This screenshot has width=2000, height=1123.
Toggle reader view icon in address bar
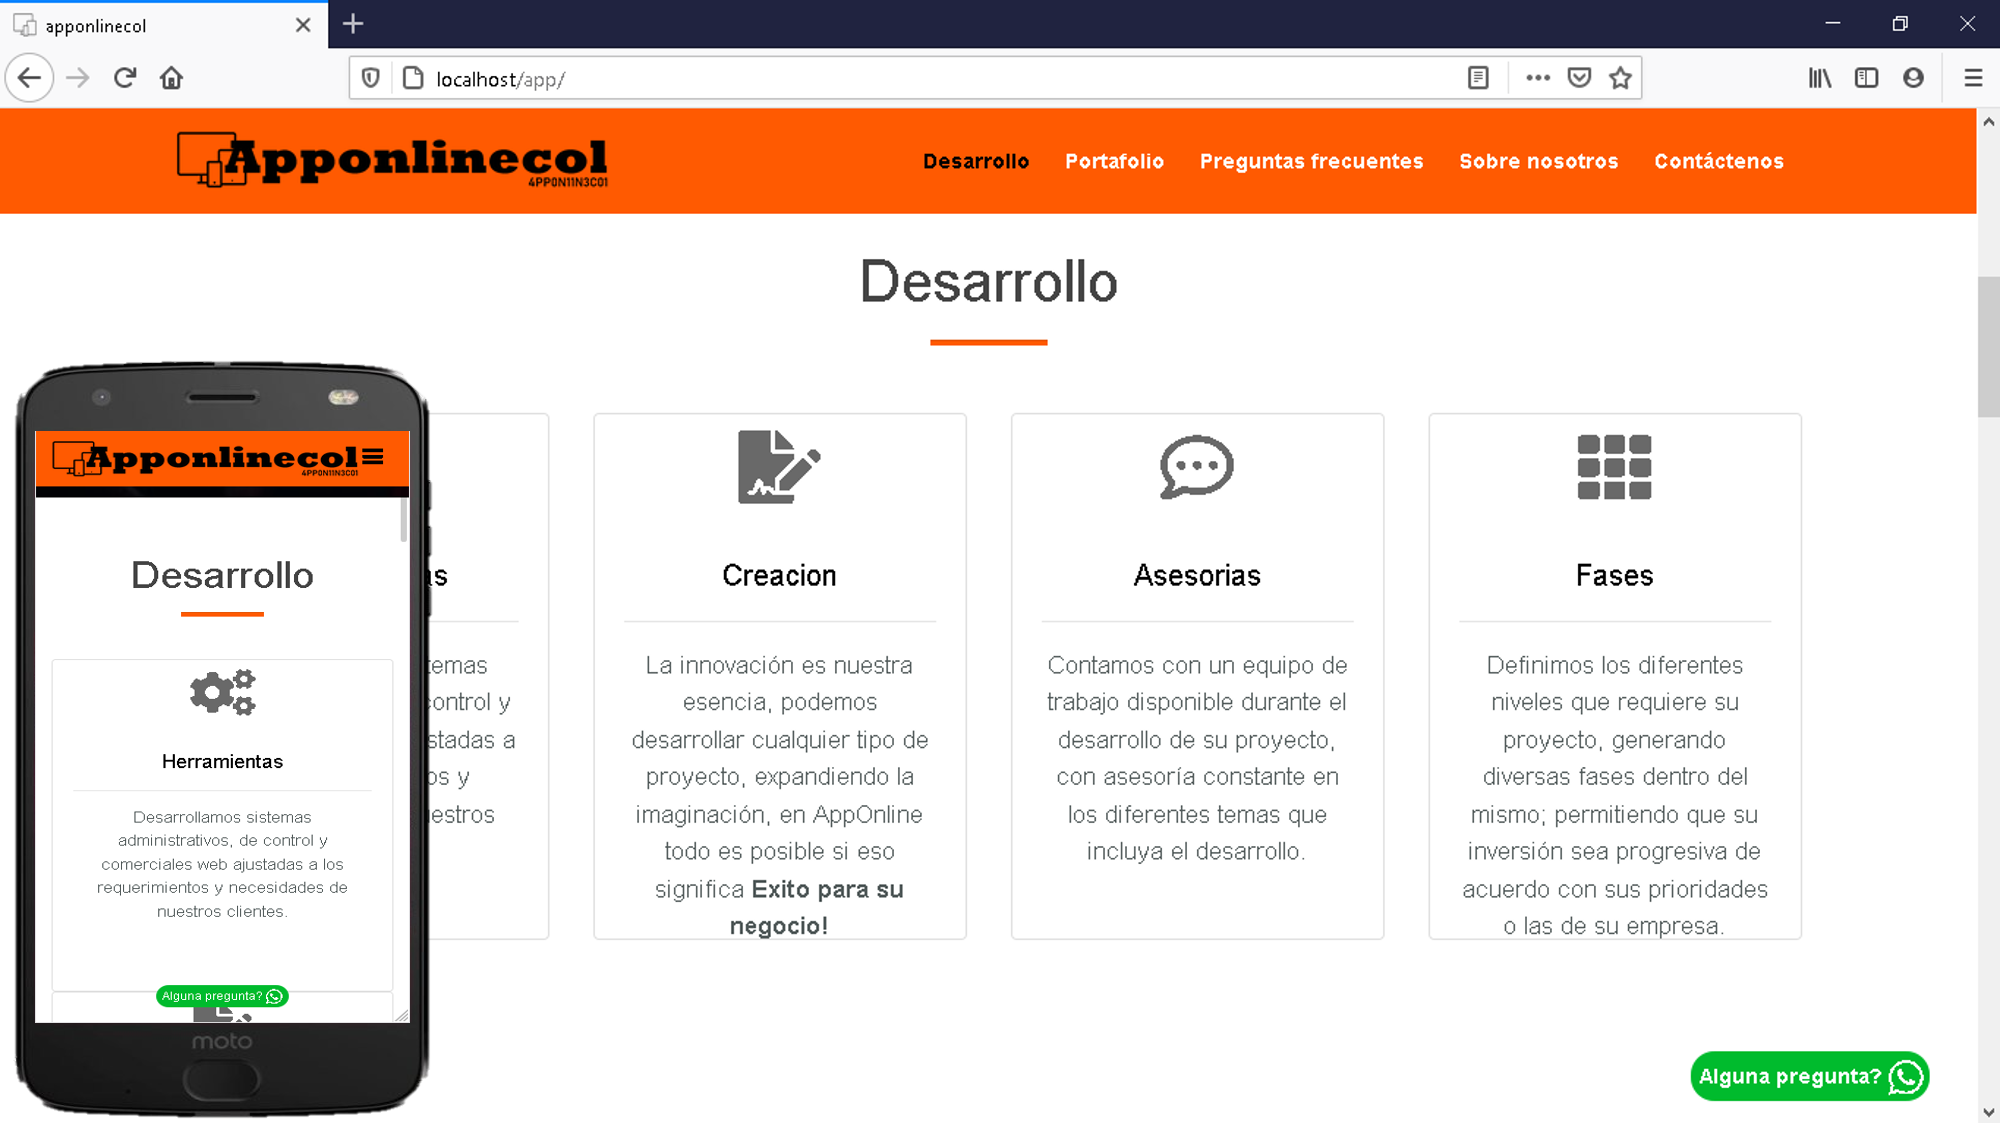point(1478,78)
